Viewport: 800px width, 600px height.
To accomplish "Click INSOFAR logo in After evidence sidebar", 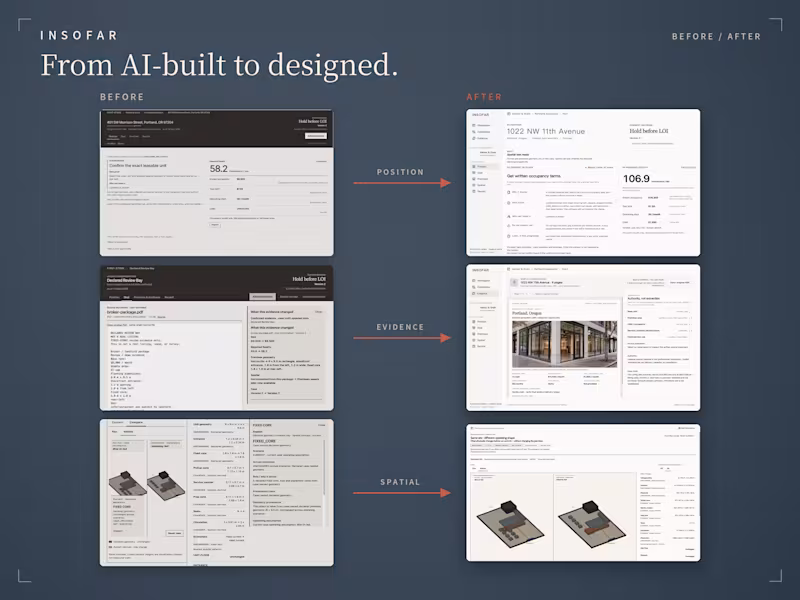I will tap(481, 270).
